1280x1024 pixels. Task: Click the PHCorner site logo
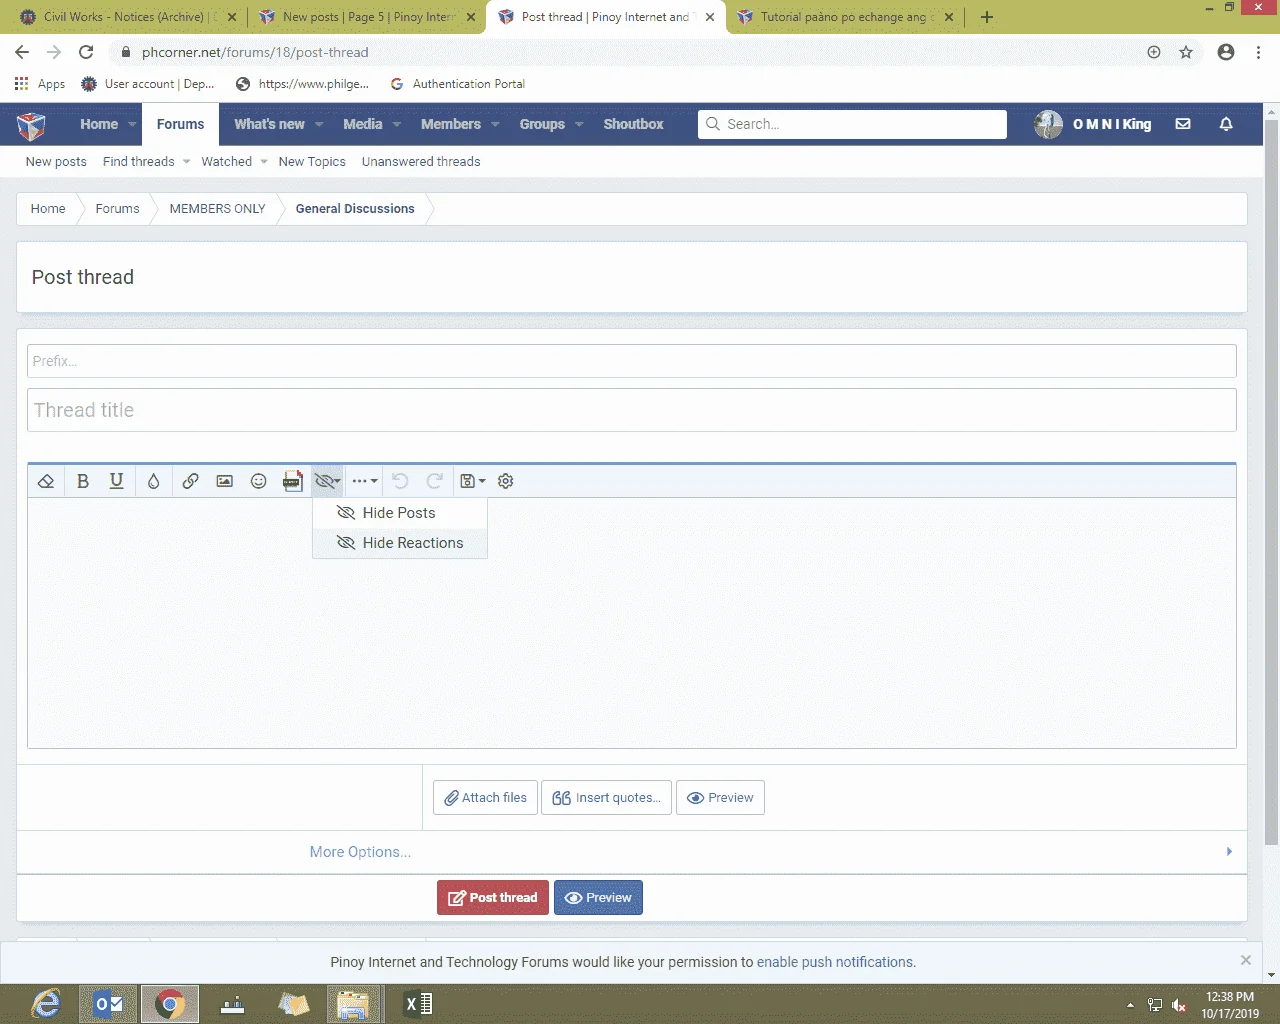pos(31,125)
